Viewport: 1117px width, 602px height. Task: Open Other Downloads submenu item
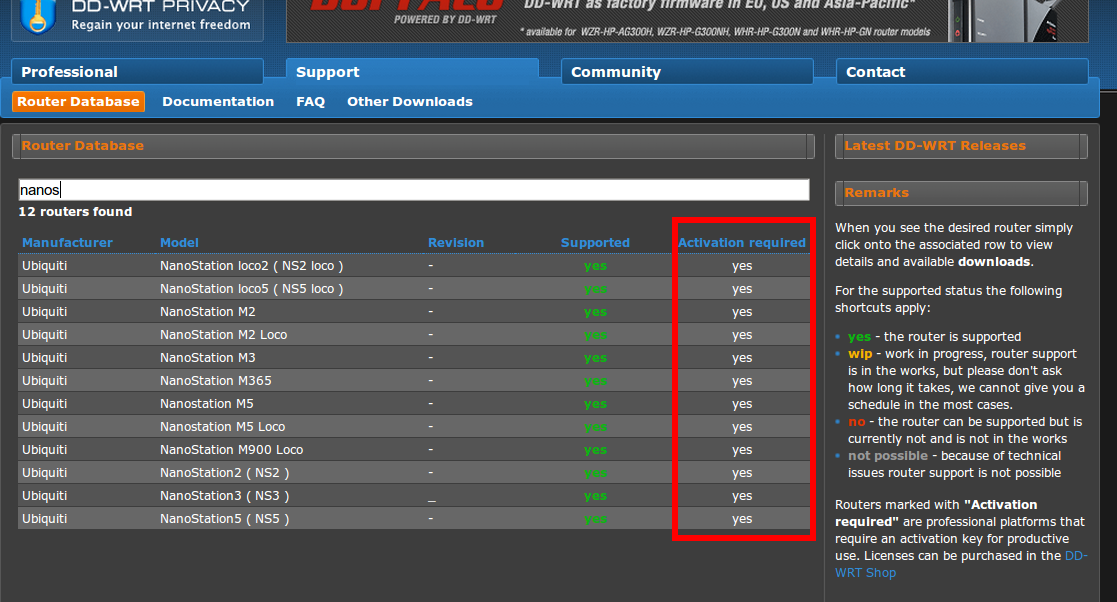tap(410, 102)
